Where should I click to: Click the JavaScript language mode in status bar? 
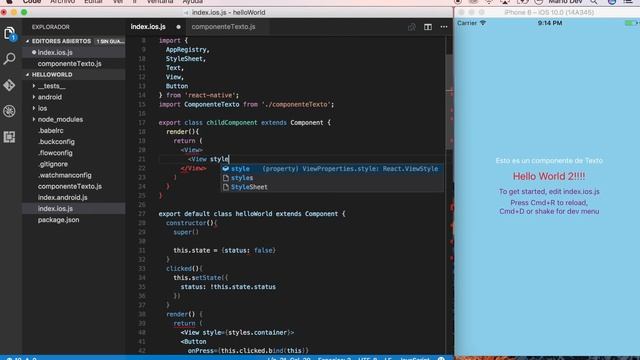415,358
